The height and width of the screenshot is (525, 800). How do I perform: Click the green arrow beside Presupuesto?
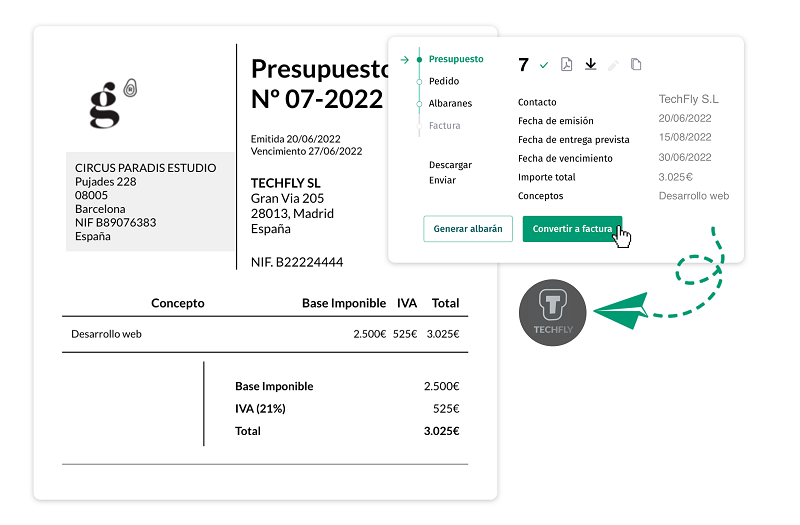click(x=405, y=60)
